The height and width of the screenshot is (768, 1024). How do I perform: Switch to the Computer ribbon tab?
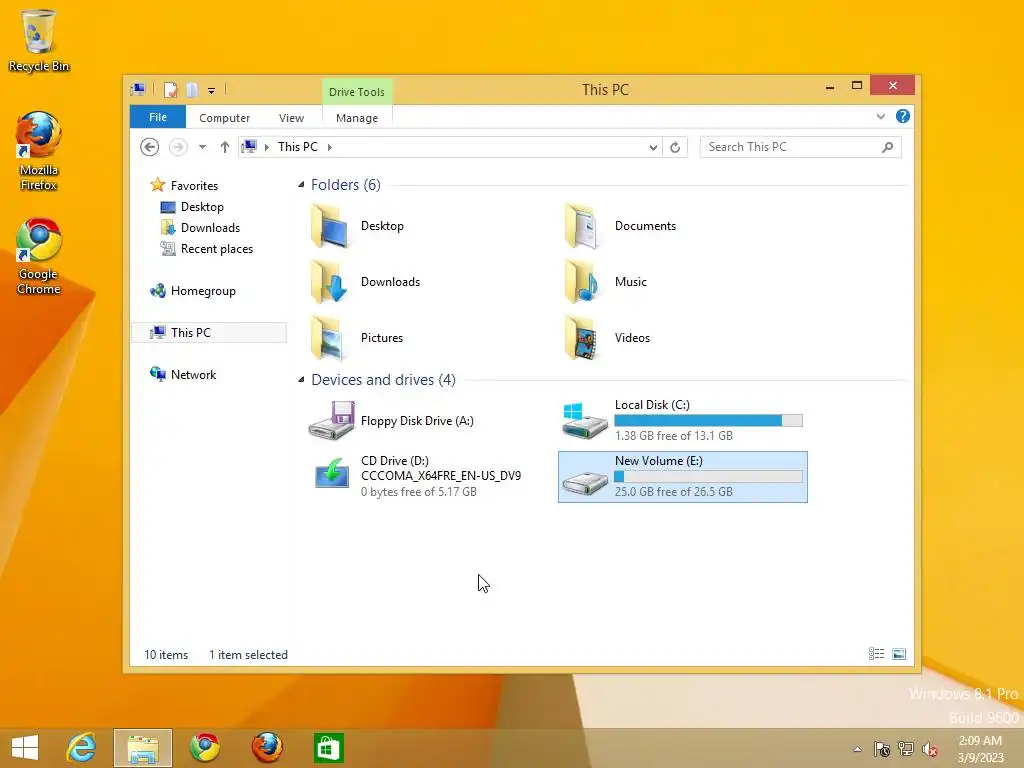pyautogui.click(x=225, y=118)
